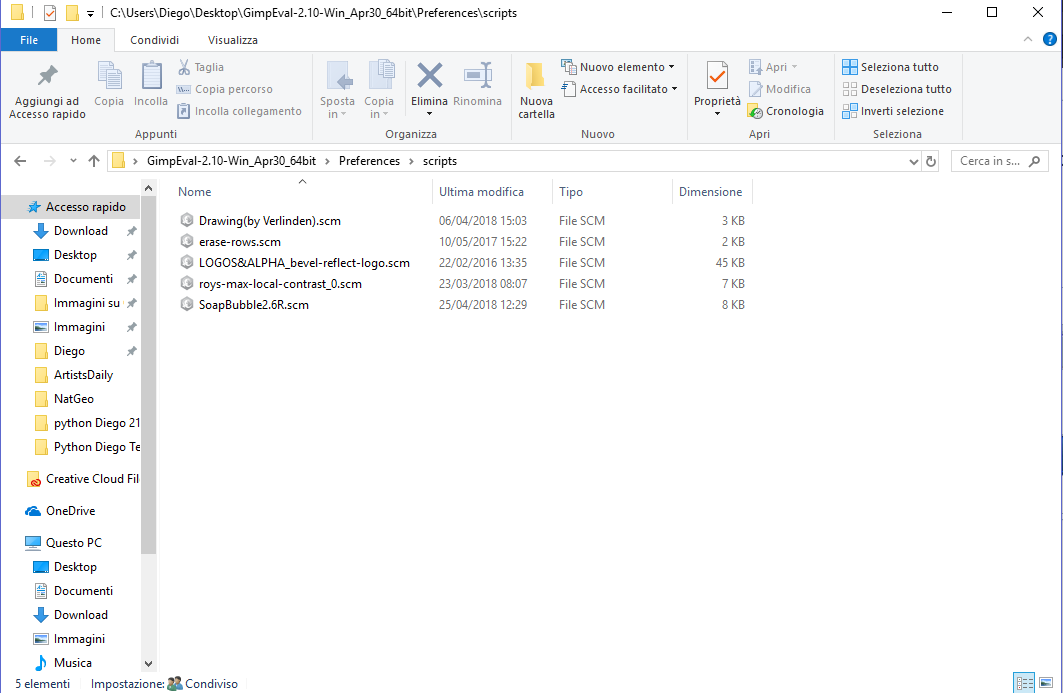This screenshot has height=693, width=1063.
Task: Click Seleziona tutto
Action: (890, 67)
